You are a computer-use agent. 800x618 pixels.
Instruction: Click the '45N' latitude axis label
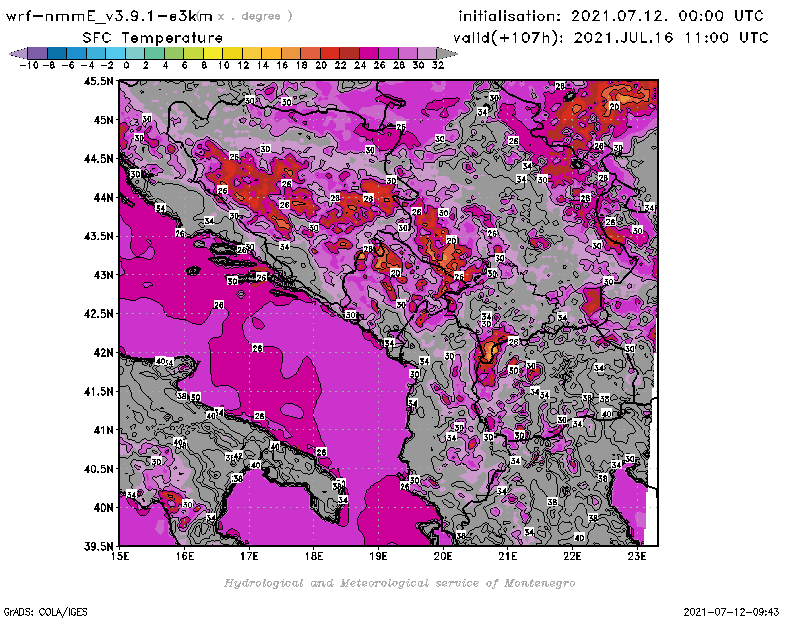(103, 120)
